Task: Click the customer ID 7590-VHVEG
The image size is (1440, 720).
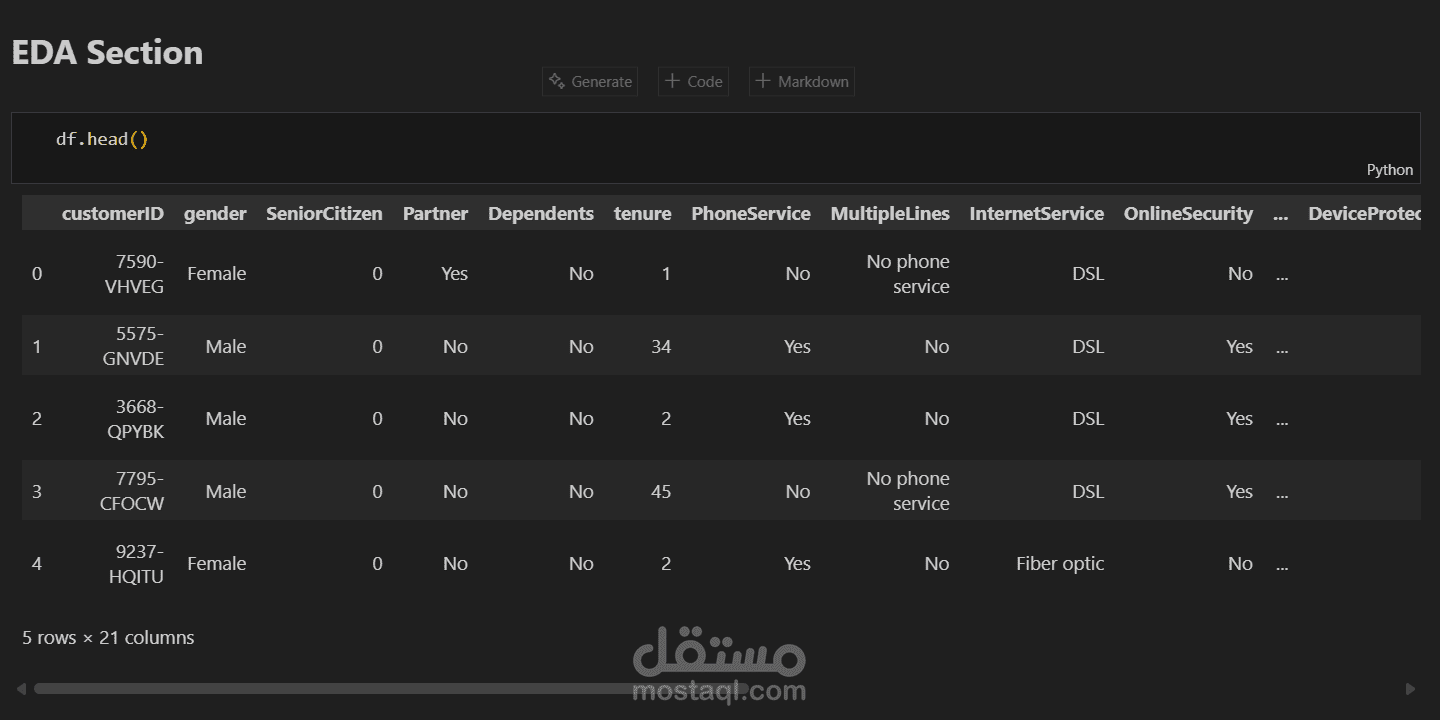Action: pos(132,274)
